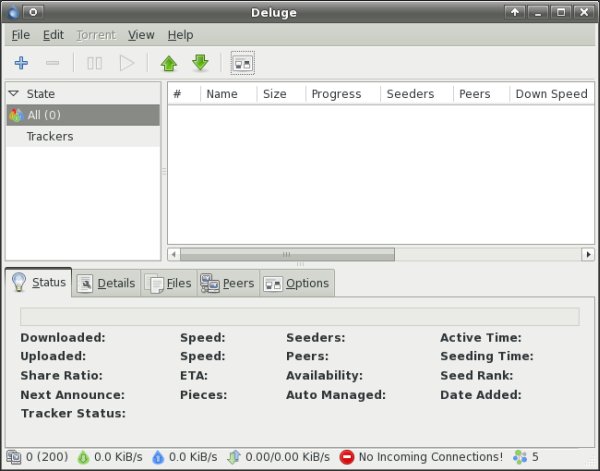This screenshot has width=600, height=471.
Task: Switch to the Details tab
Action: pyautogui.click(x=107, y=283)
